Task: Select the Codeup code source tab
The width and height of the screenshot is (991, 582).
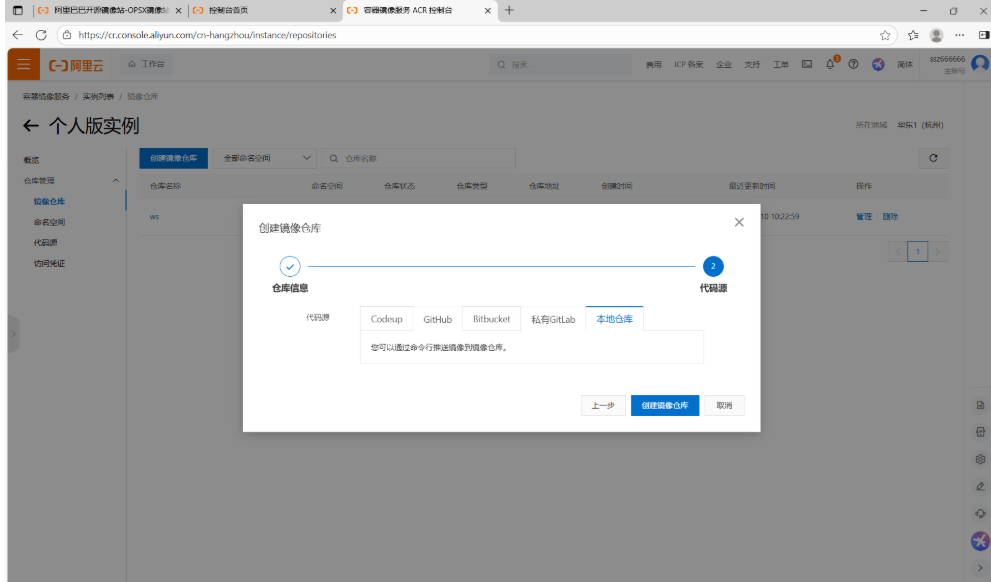Action: click(386, 319)
